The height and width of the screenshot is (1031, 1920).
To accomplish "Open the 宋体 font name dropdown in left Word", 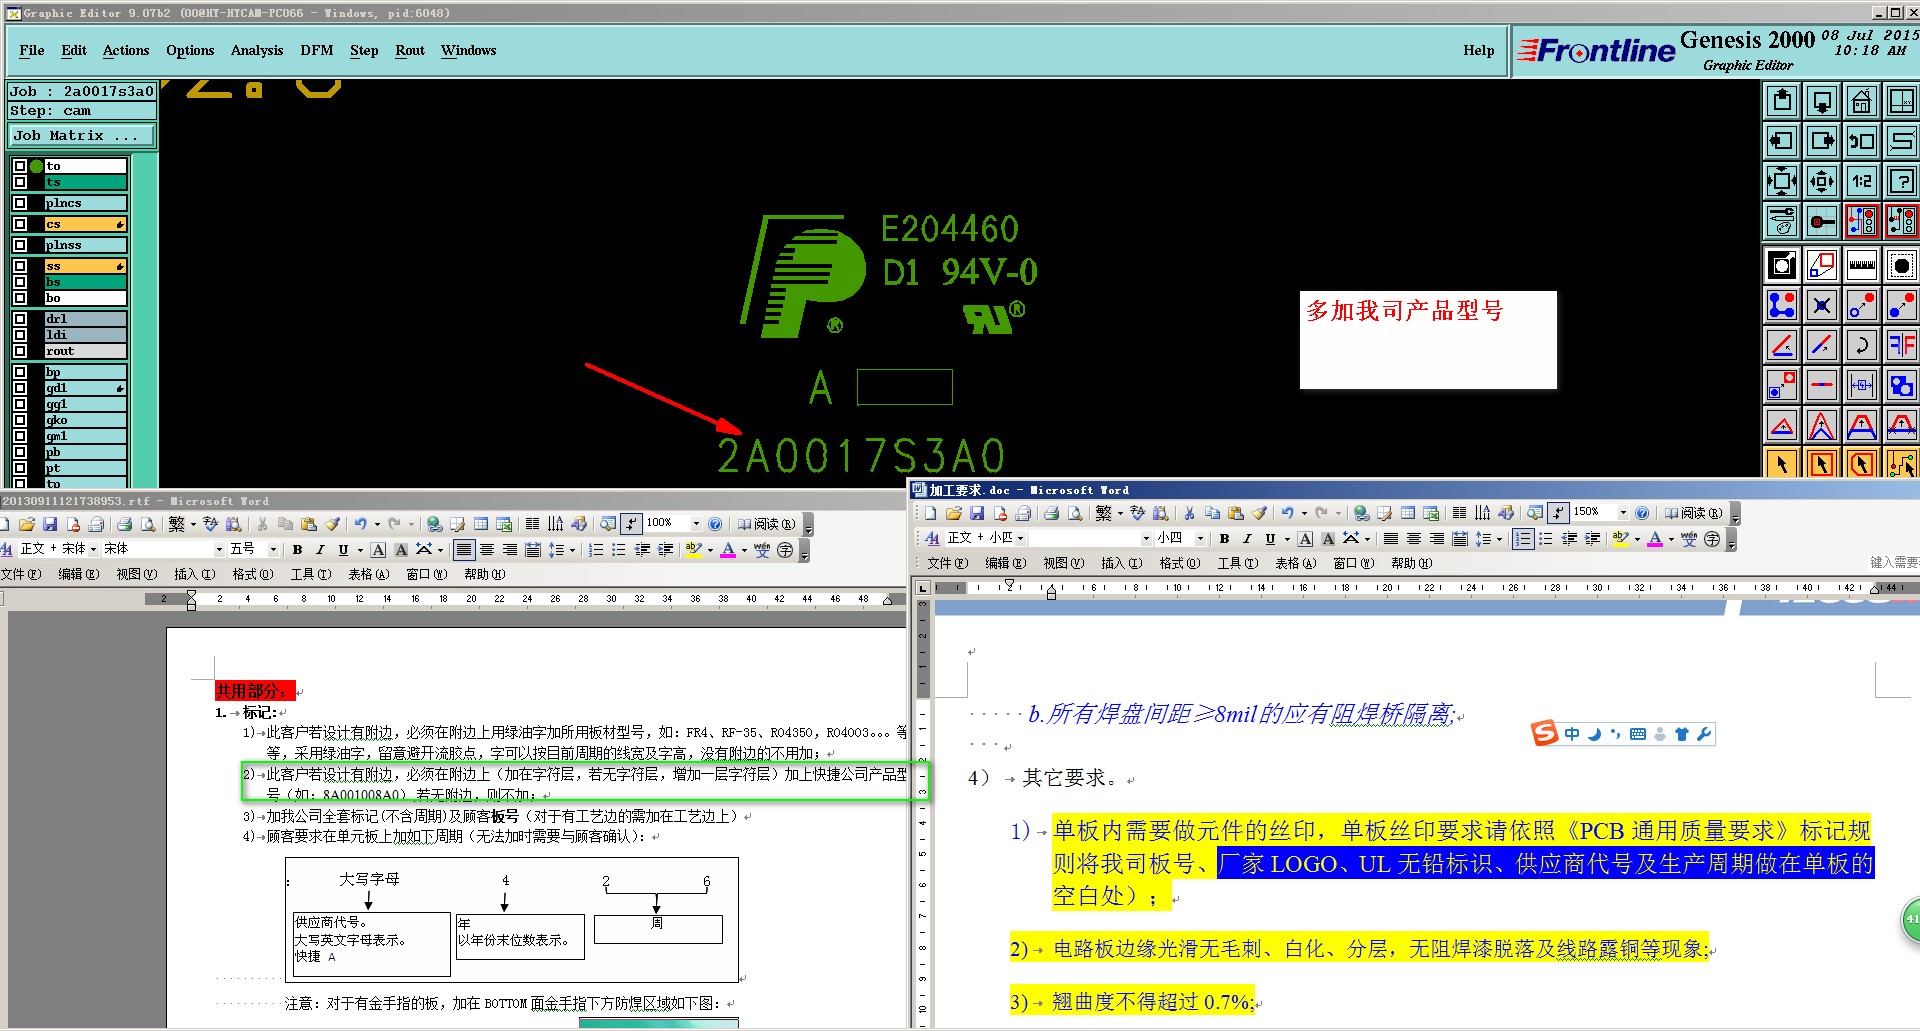I will point(219,549).
